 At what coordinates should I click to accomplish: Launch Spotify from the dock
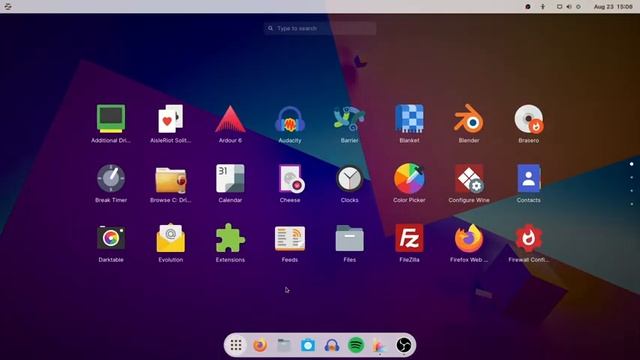click(x=356, y=345)
